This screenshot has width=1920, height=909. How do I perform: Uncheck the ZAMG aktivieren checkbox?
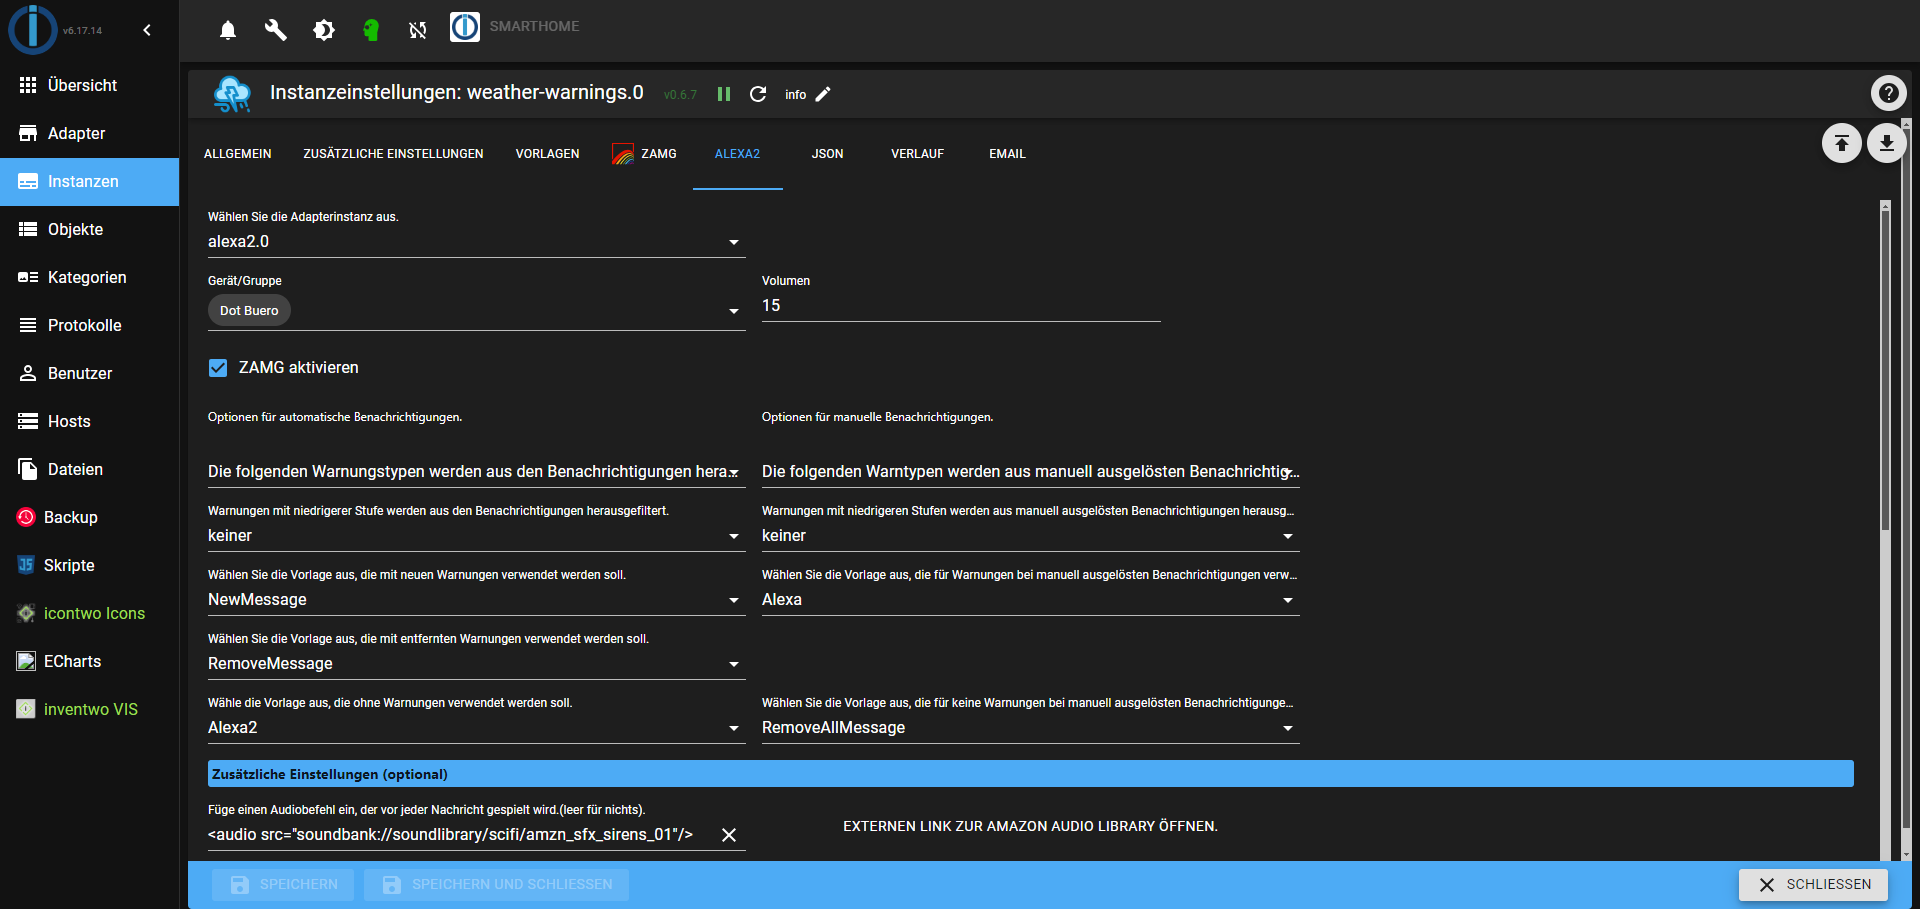point(218,368)
